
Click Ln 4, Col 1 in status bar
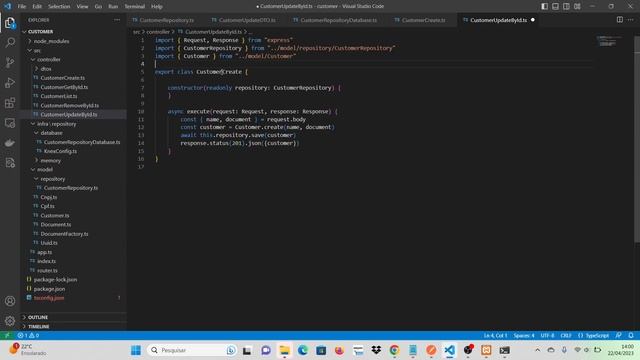coord(495,336)
